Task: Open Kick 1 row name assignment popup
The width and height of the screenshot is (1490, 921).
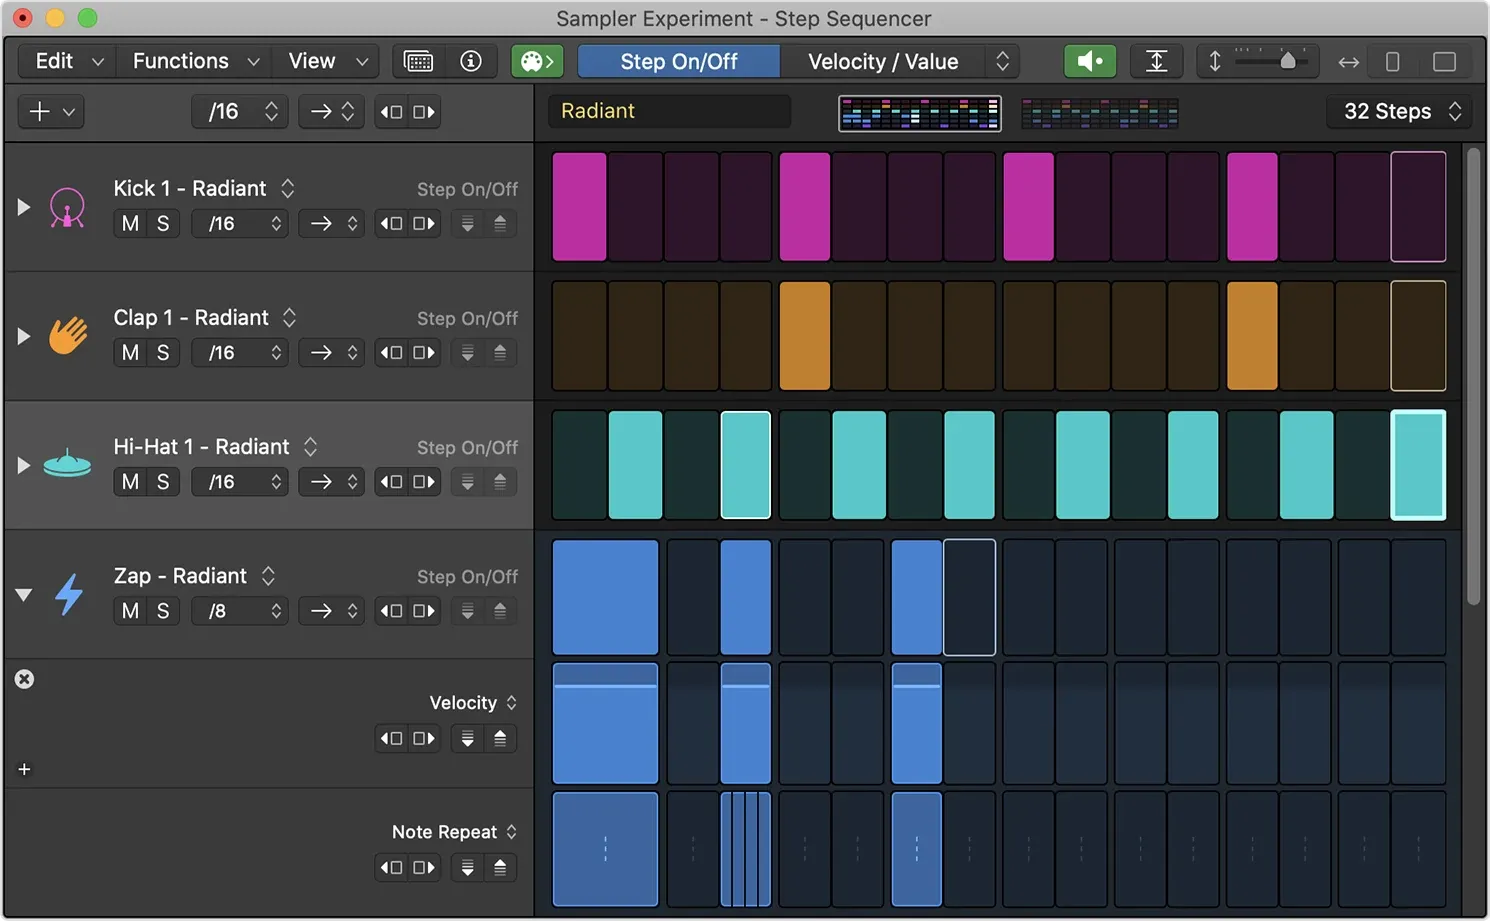Action: pos(288,188)
